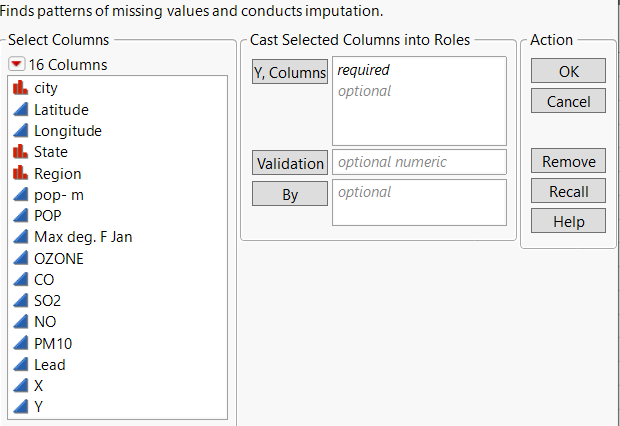This screenshot has width=620, height=426.
Task: Click the continuous icon beside Latitude
Action: tap(20, 109)
